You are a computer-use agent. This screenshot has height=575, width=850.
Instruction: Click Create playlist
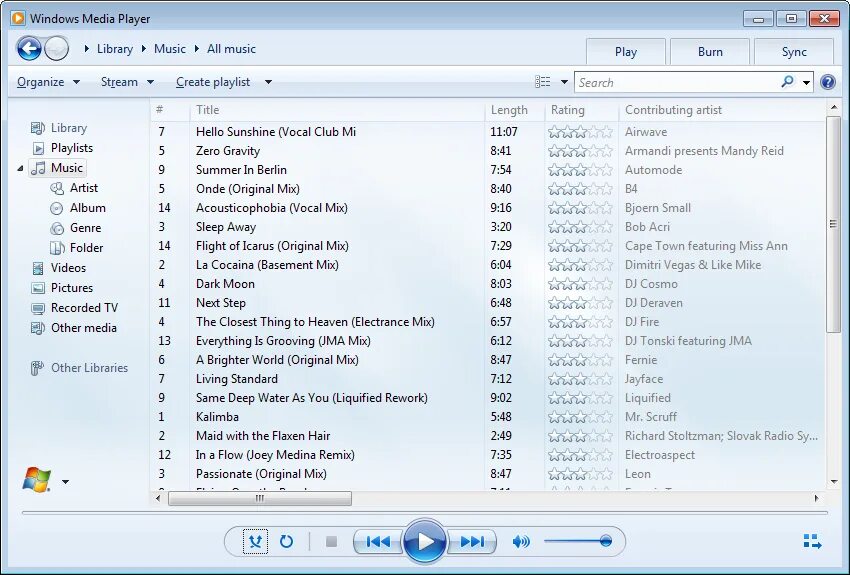click(x=212, y=82)
